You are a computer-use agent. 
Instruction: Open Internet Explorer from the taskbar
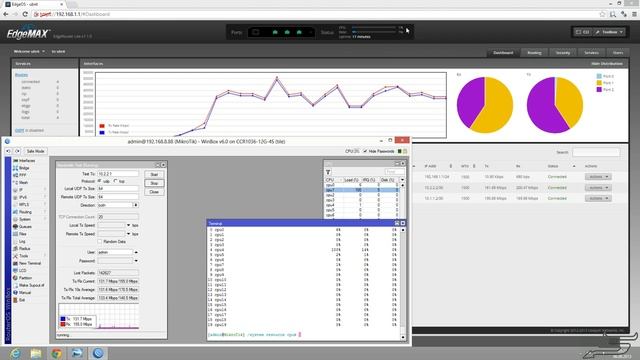tap(15, 353)
